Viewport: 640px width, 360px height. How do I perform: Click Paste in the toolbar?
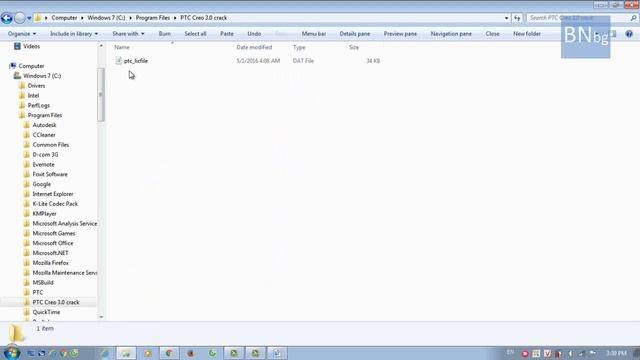tap(227, 34)
